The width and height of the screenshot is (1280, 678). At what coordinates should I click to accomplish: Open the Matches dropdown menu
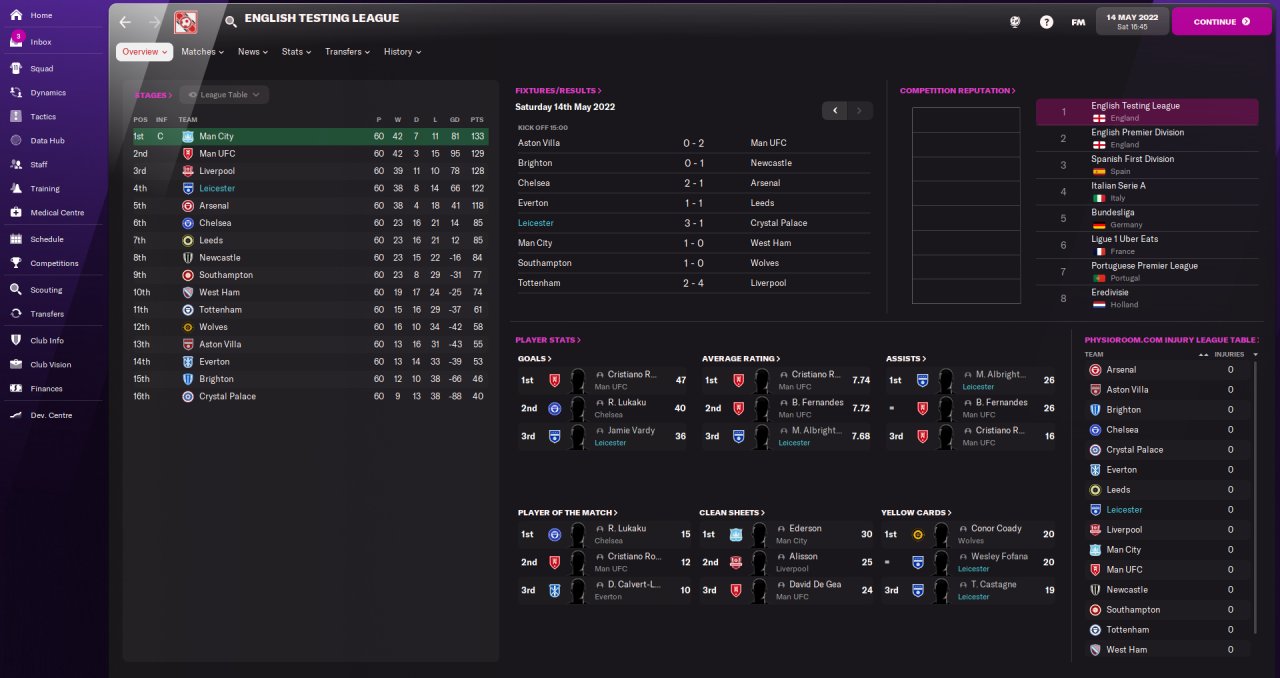click(202, 52)
